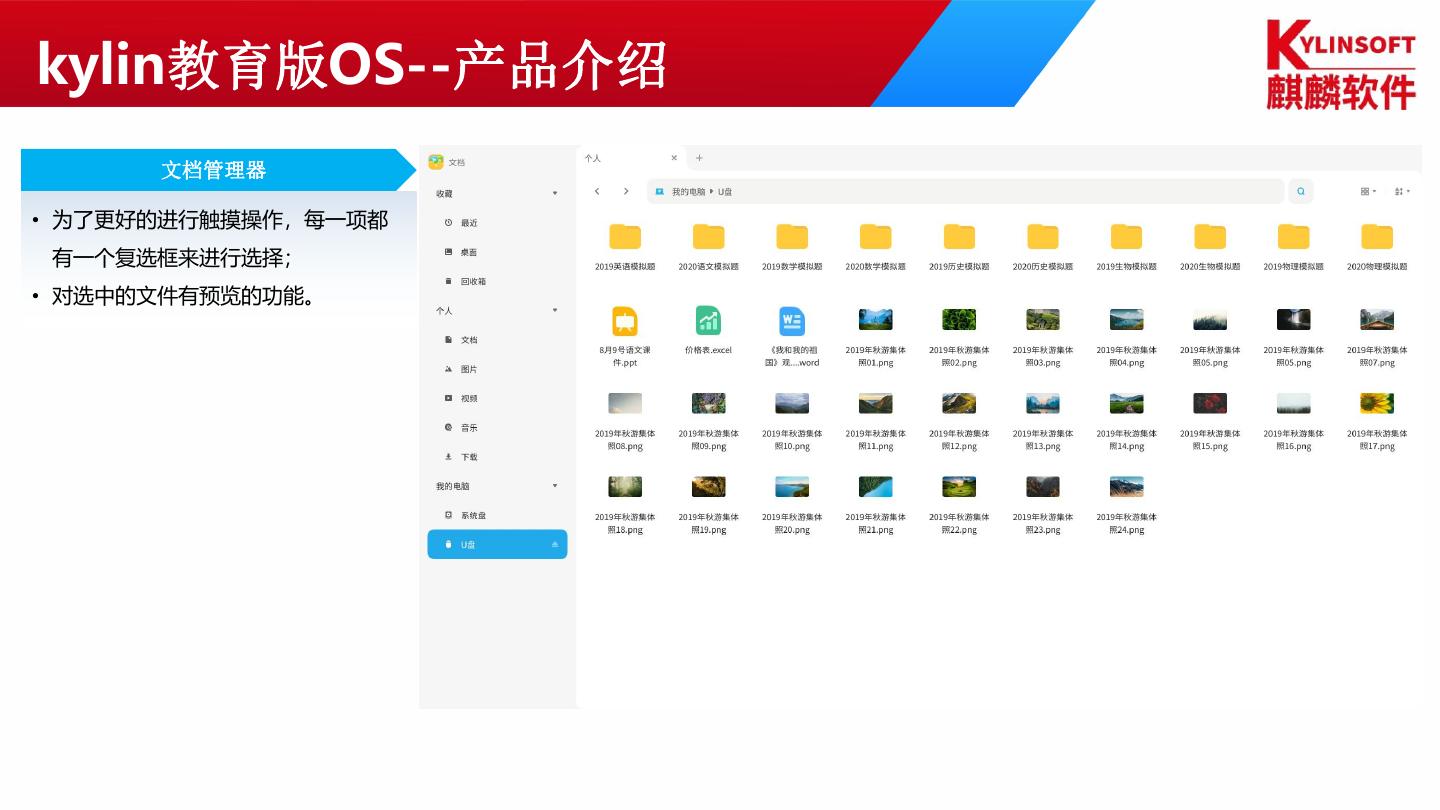Image resolution: width=1440 pixels, height=810 pixels.
Task: Click the search icon in the toolbar
Action: (x=1300, y=191)
